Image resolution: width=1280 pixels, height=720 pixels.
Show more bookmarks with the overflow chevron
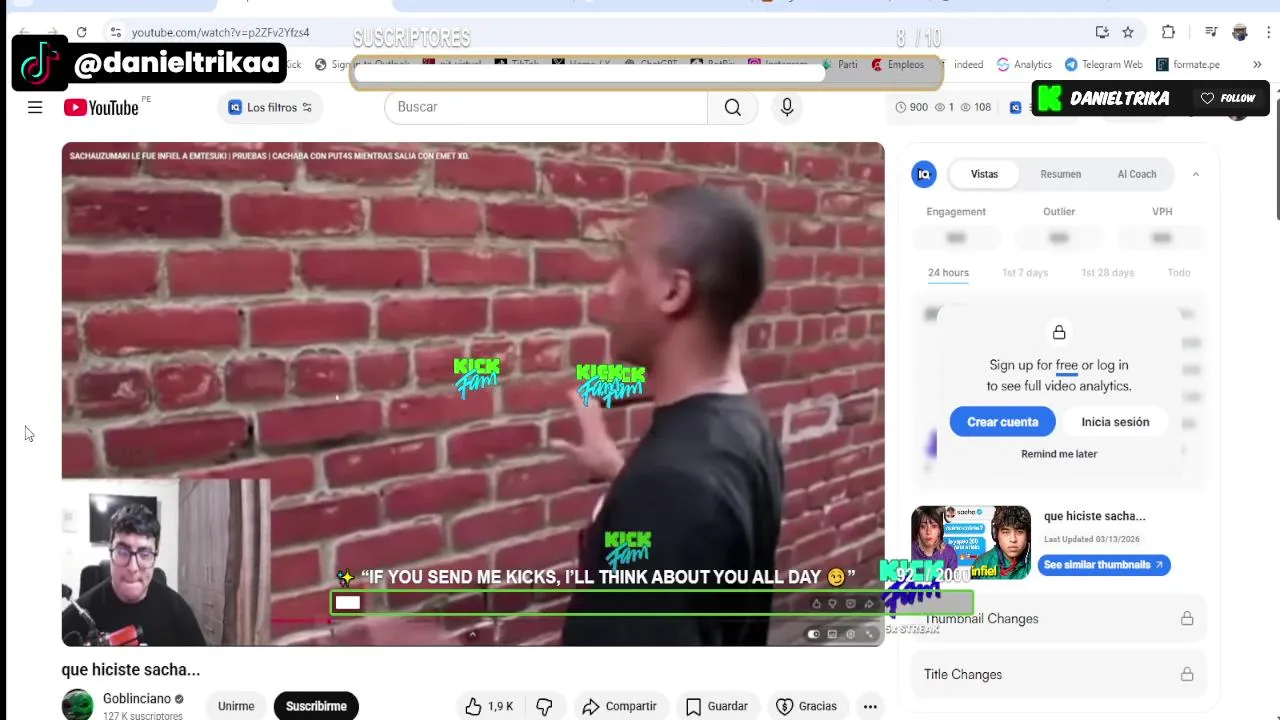click(1257, 64)
